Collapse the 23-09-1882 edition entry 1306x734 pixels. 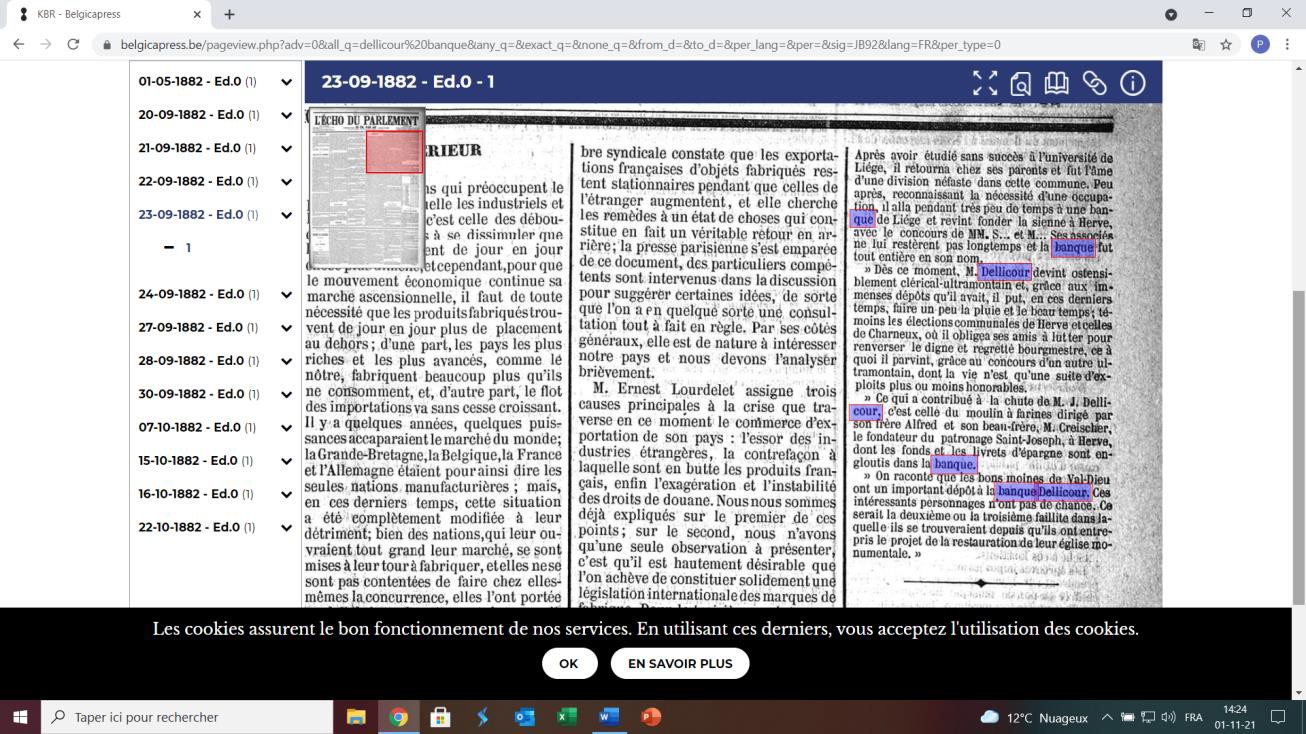pyautogui.click(x=286, y=215)
